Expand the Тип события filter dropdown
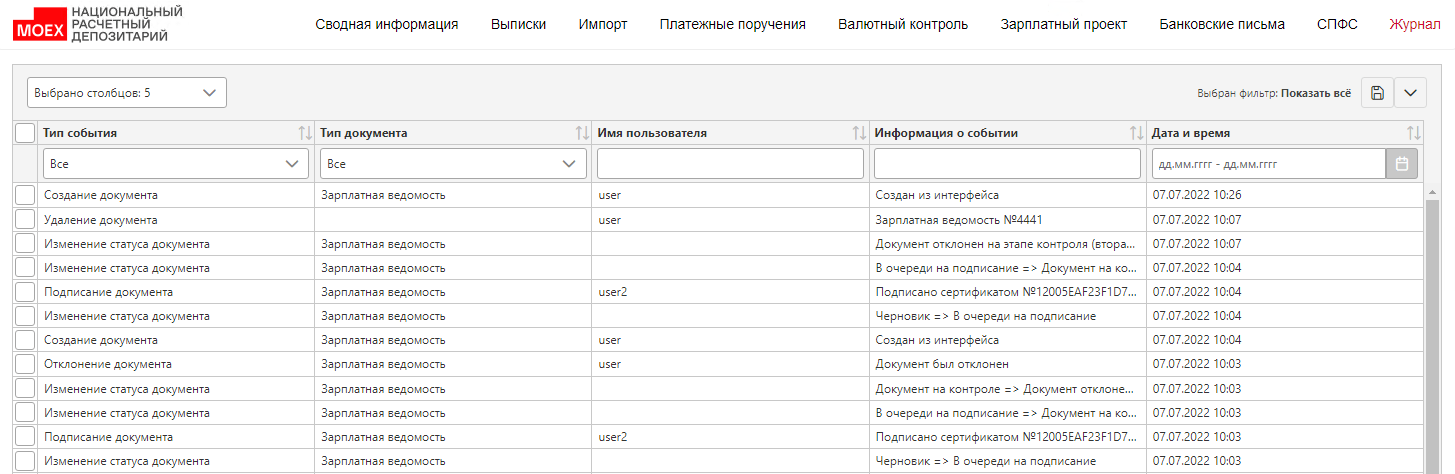The image size is (1455, 474). point(176,163)
